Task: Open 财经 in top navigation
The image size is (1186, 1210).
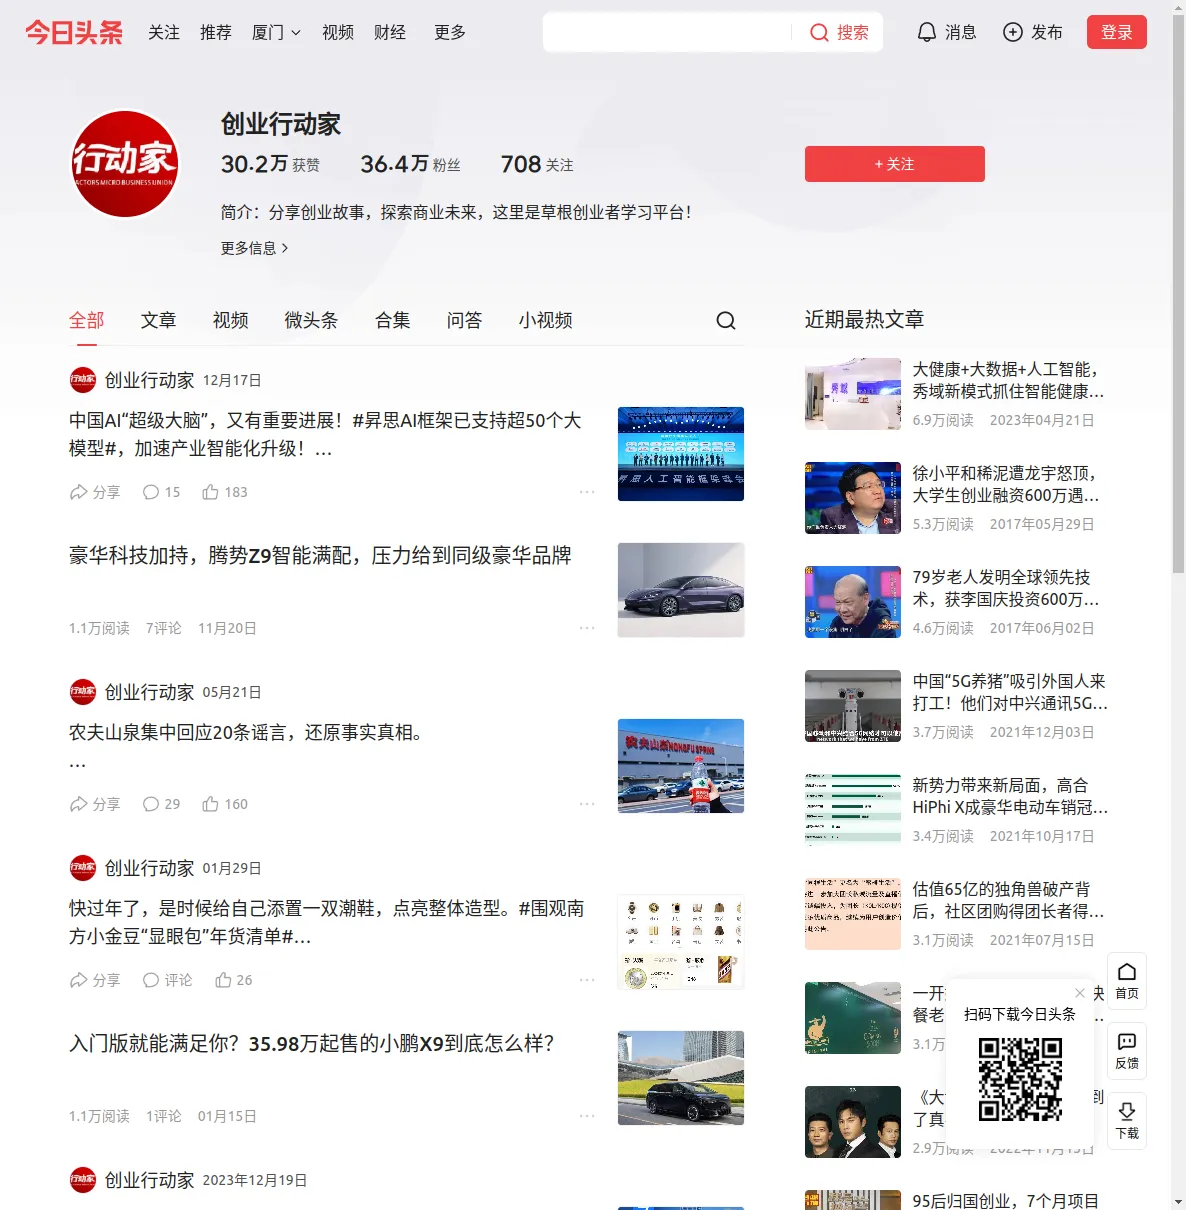Action: (x=390, y=32)
